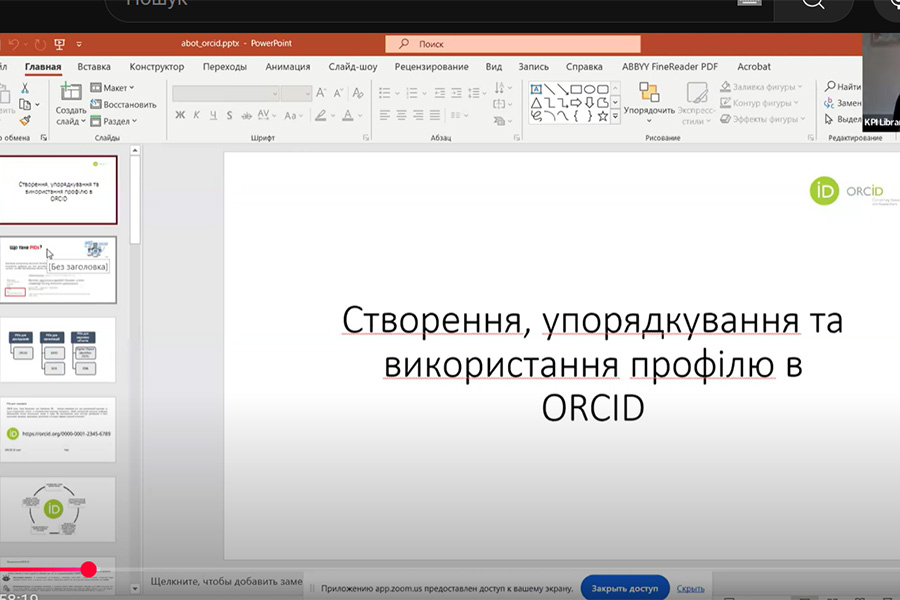Switch to the Конструктор tab

157,67
